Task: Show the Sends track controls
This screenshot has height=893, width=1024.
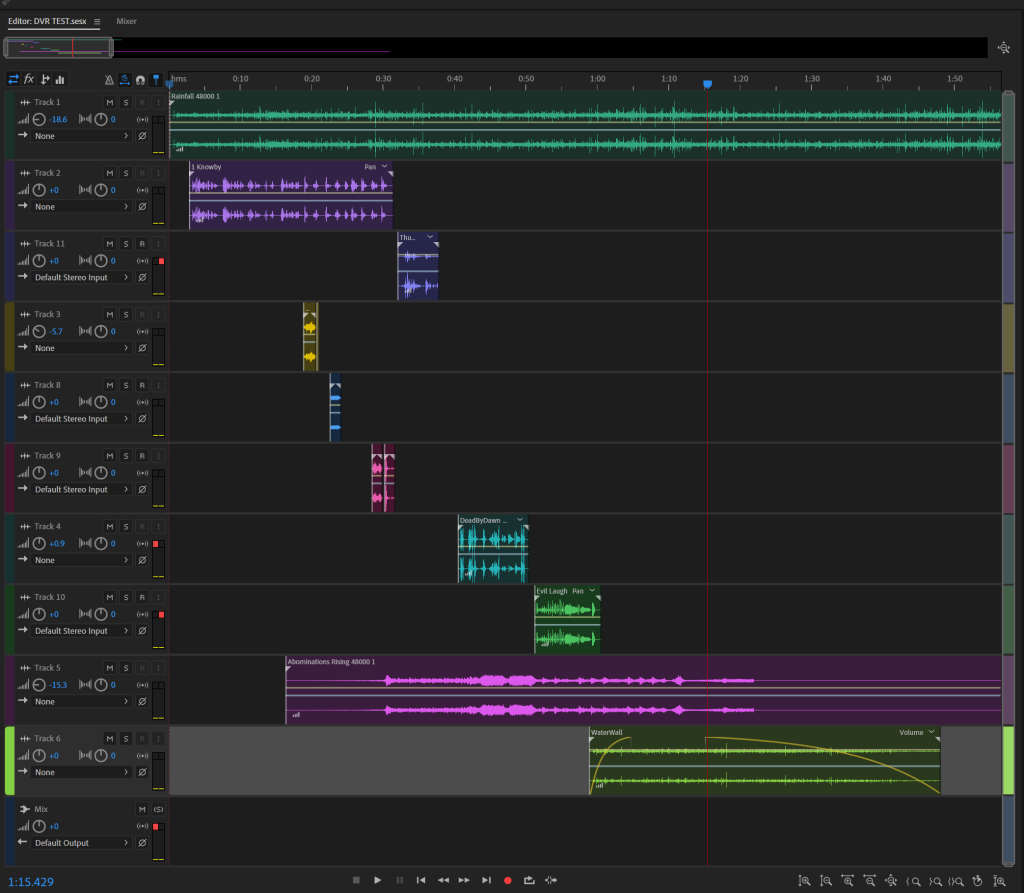Action: [45, 79]
